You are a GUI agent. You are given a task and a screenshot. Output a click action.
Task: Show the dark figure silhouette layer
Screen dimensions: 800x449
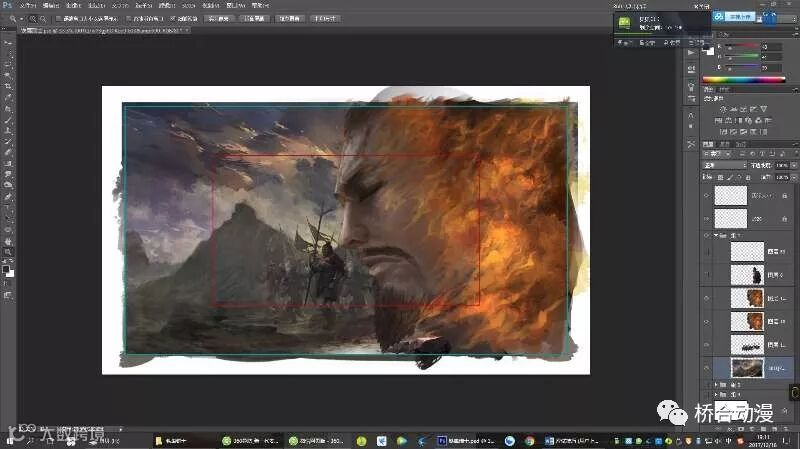(x=707, y=275)
